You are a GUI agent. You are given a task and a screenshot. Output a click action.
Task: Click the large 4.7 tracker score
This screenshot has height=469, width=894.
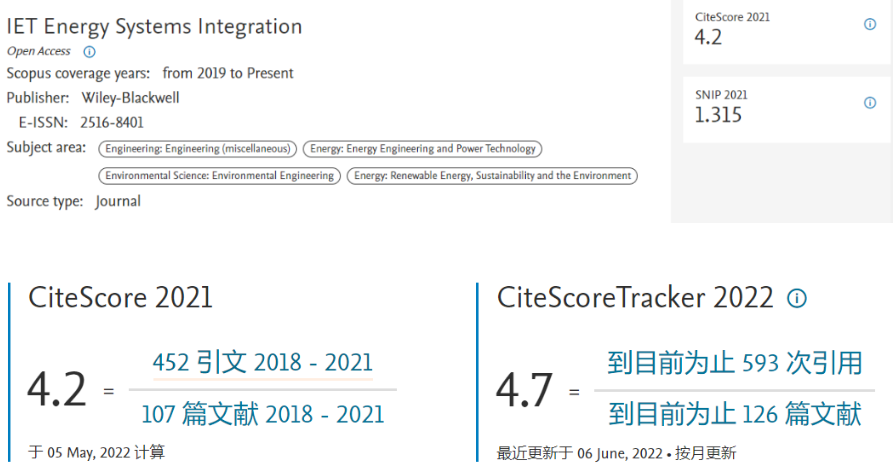[x=525, y=390]
